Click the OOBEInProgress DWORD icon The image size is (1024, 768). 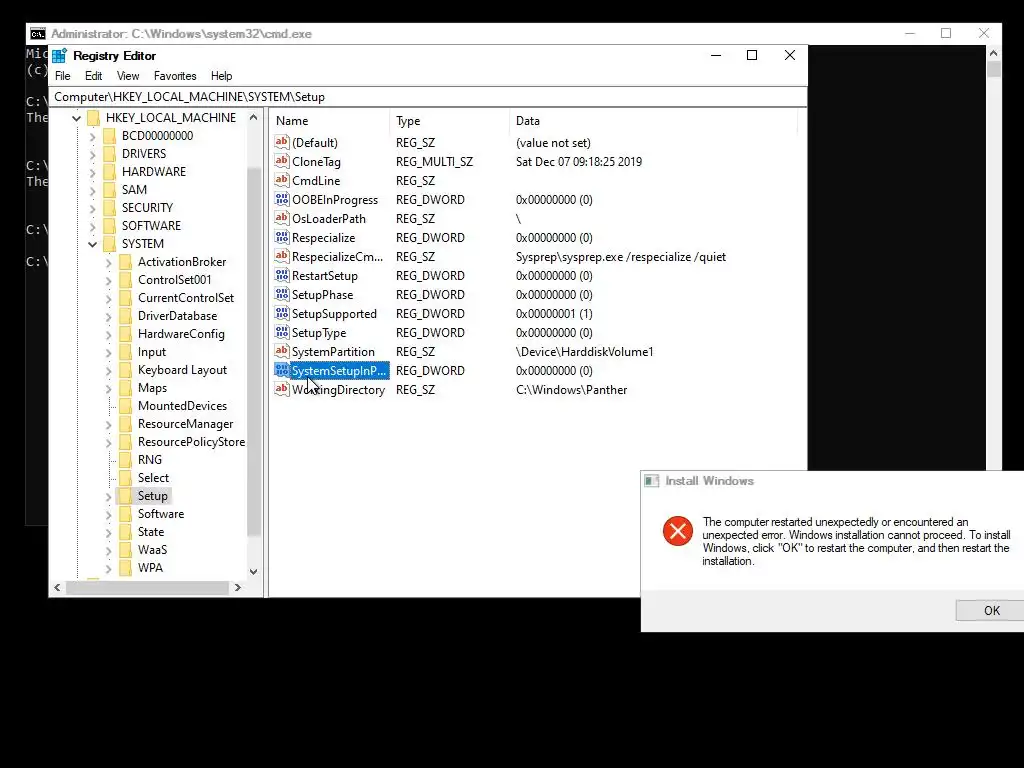pos(281,199)
